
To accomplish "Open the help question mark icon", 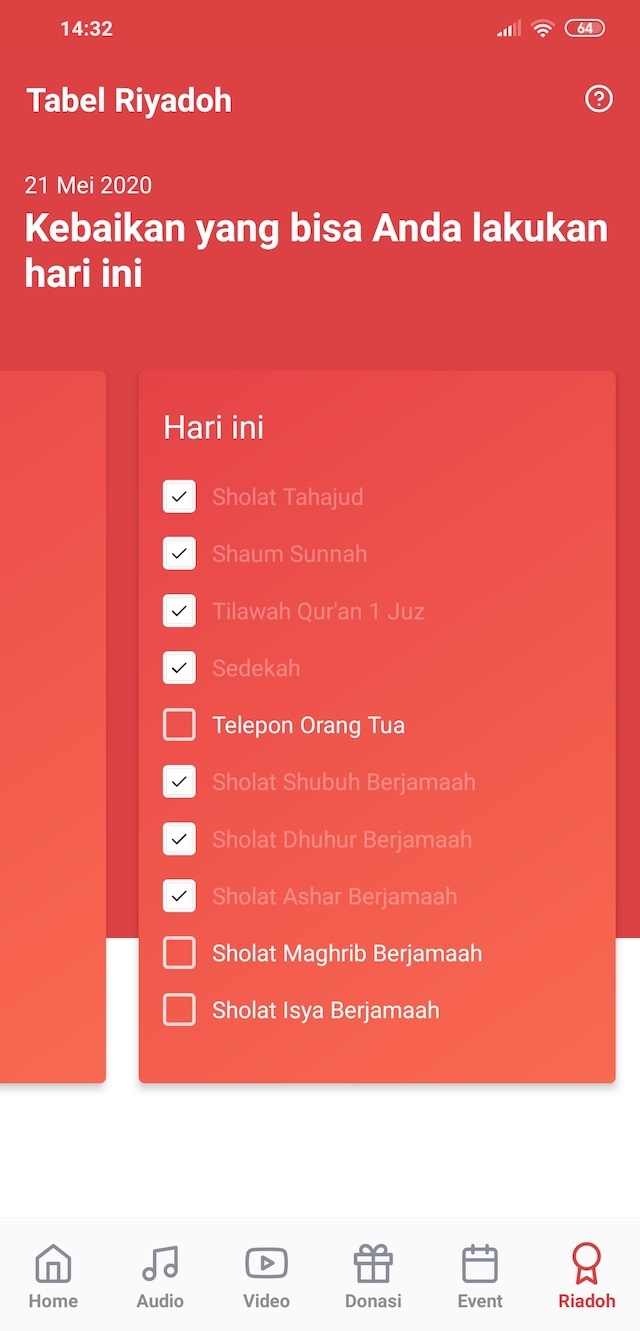I will 598,99.
